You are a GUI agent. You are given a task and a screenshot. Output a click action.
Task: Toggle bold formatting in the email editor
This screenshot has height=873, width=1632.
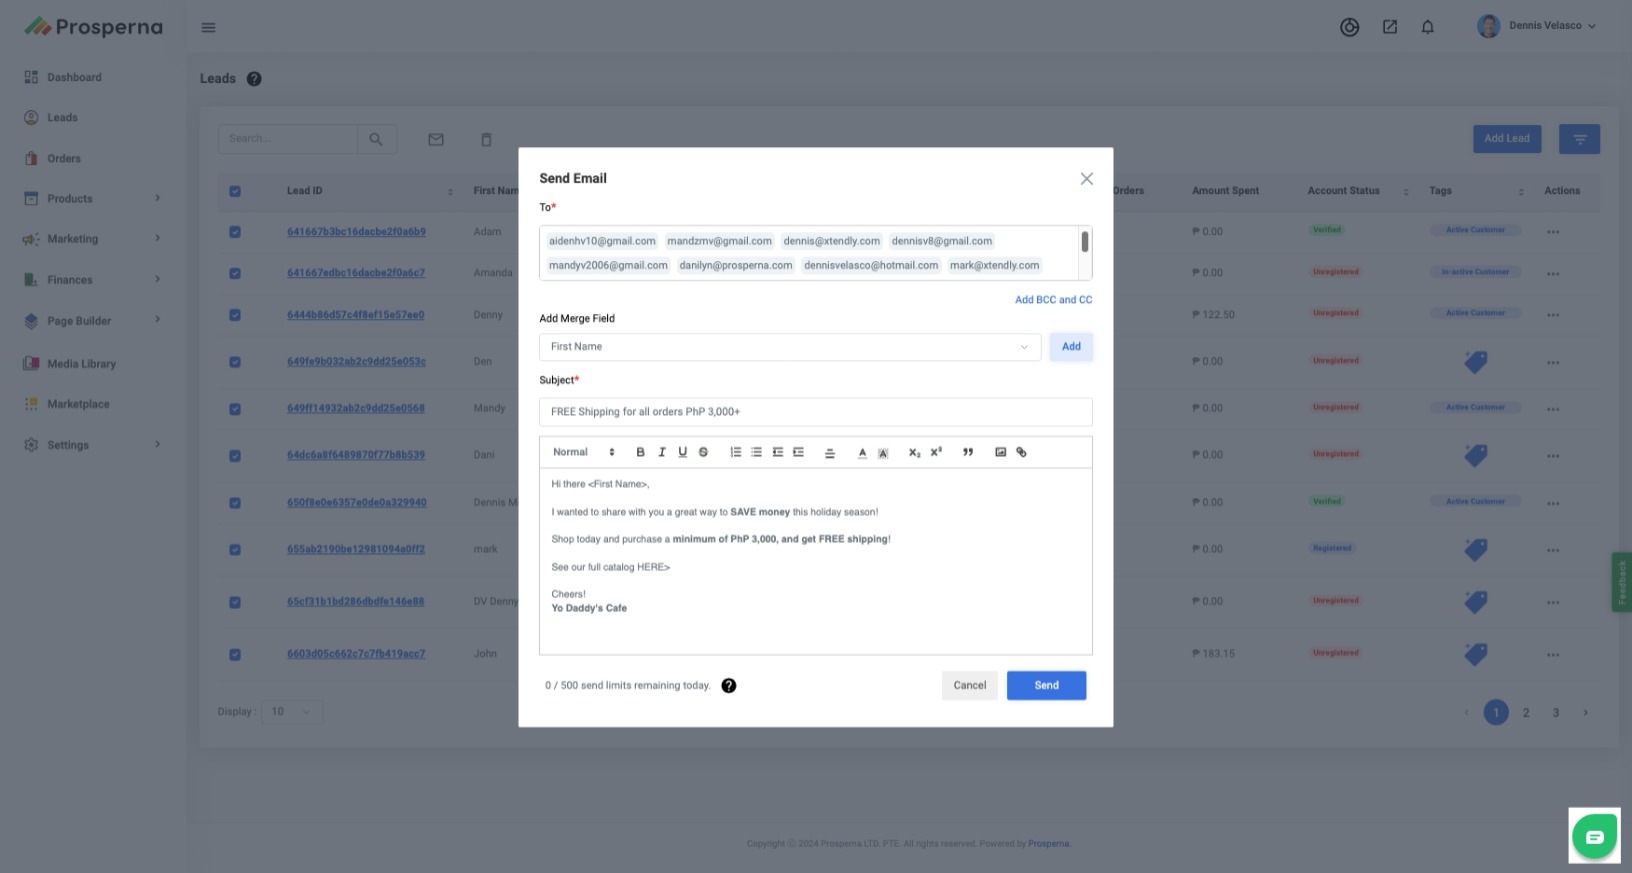[x=640, y=452]
